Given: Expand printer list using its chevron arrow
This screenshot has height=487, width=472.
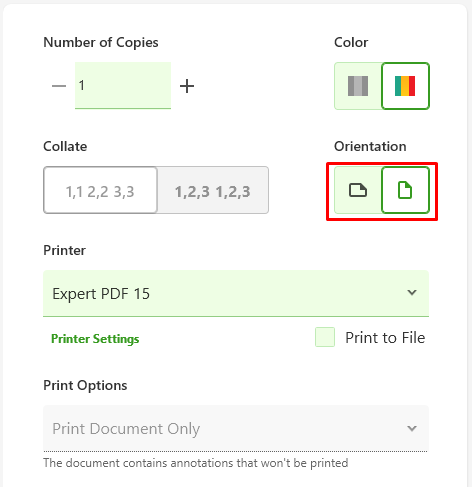Looking at the screenshot, I should coord(412,293).
